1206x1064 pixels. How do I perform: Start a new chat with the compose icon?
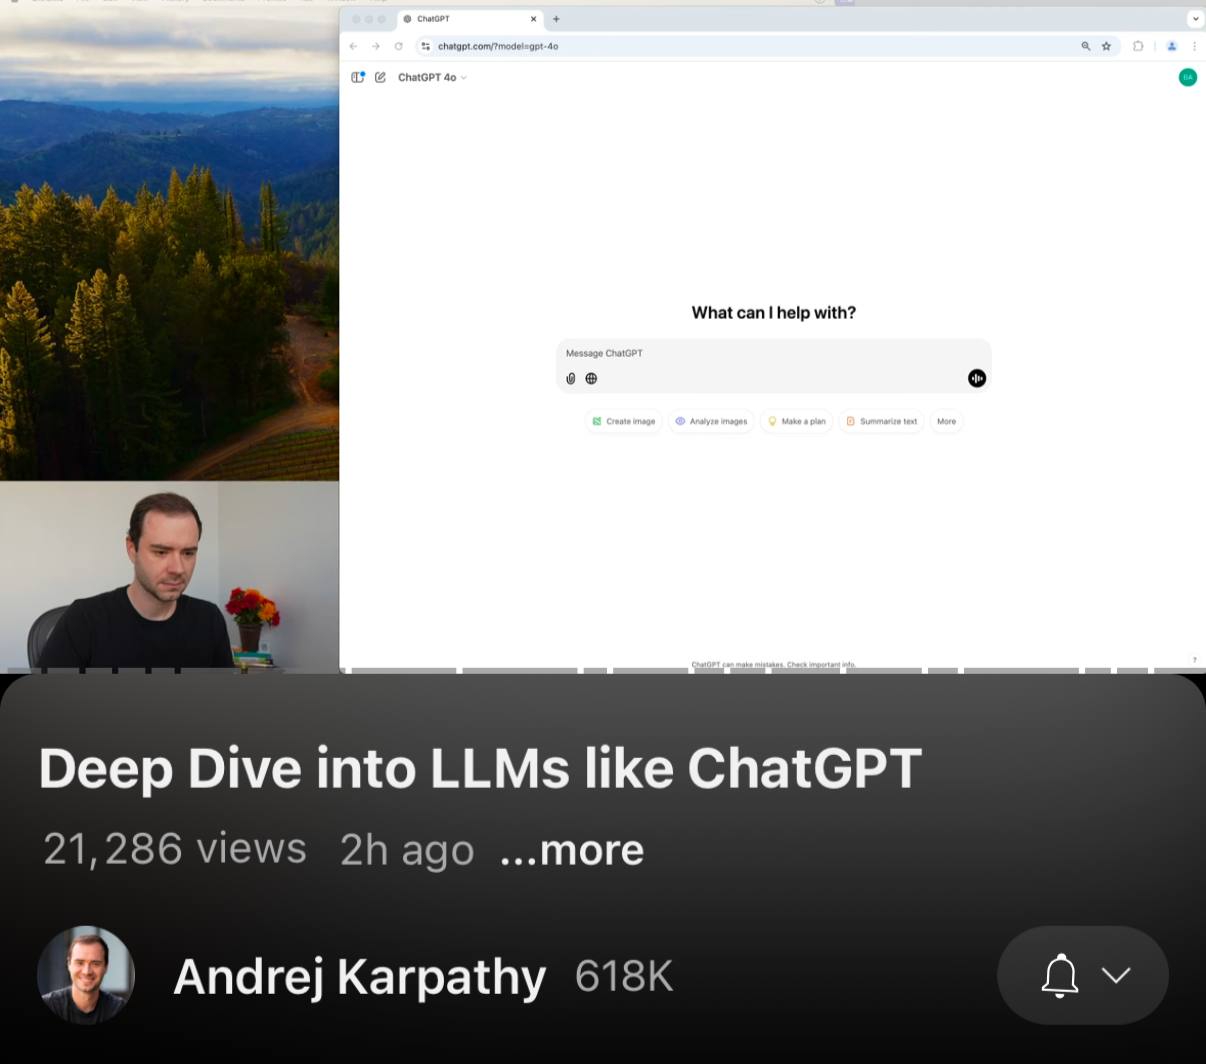(x=380, y=77)
